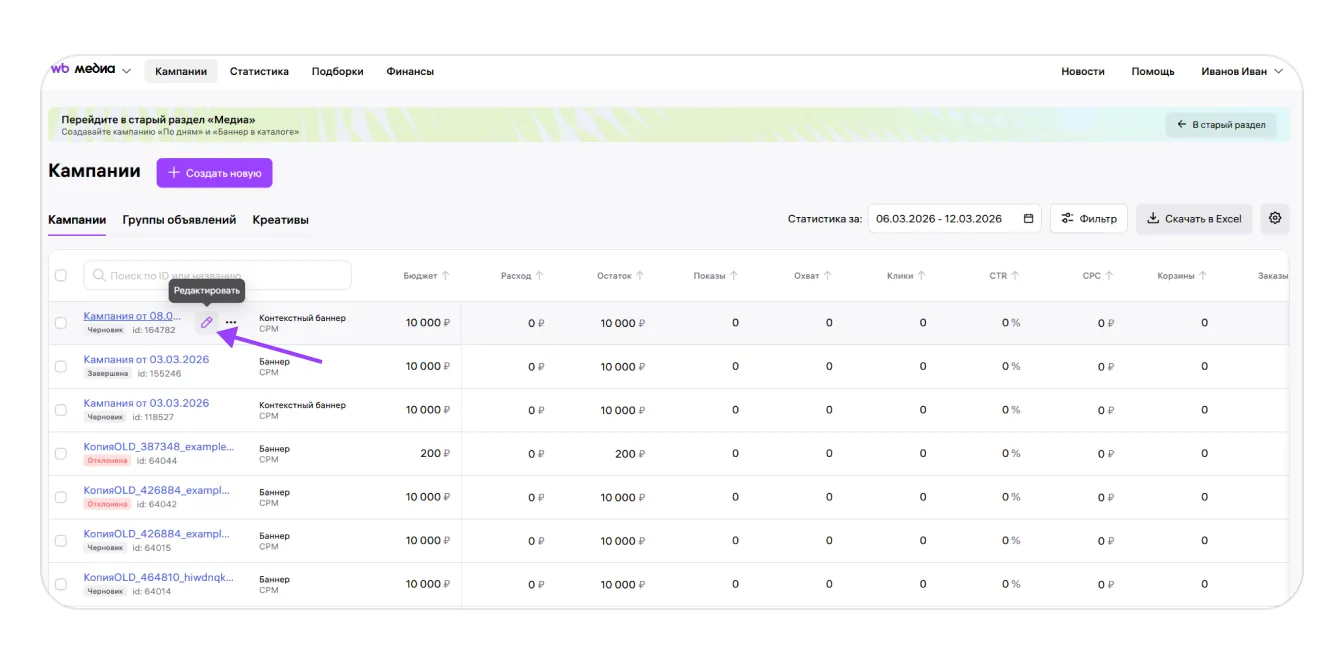Click the campaign search input field
The height and width of the screenshot is (664, 1344).
coord(217,275)
